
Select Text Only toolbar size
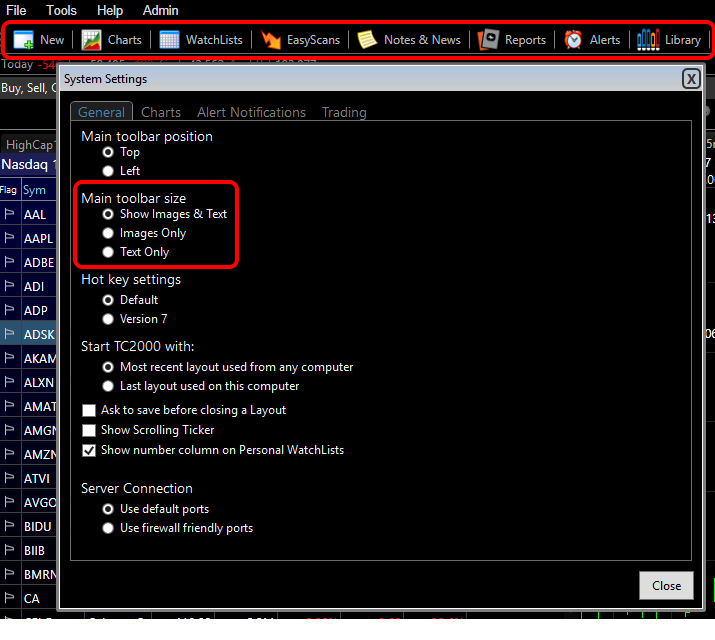coord(108,252)
